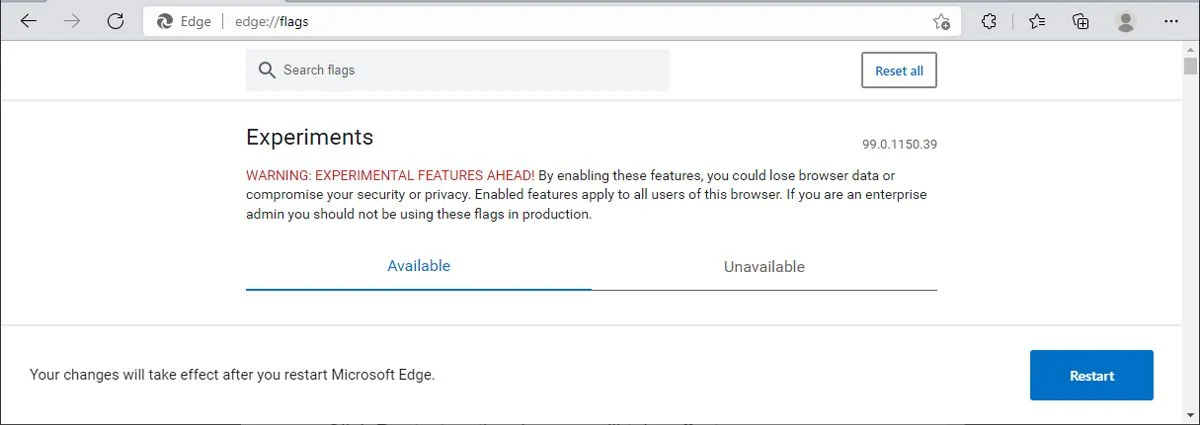Image resolution: width=1200 pixels, height=425 pixels.
Task: Restart Microsoft Edge with the Restart button
Action: (1092, 376)
